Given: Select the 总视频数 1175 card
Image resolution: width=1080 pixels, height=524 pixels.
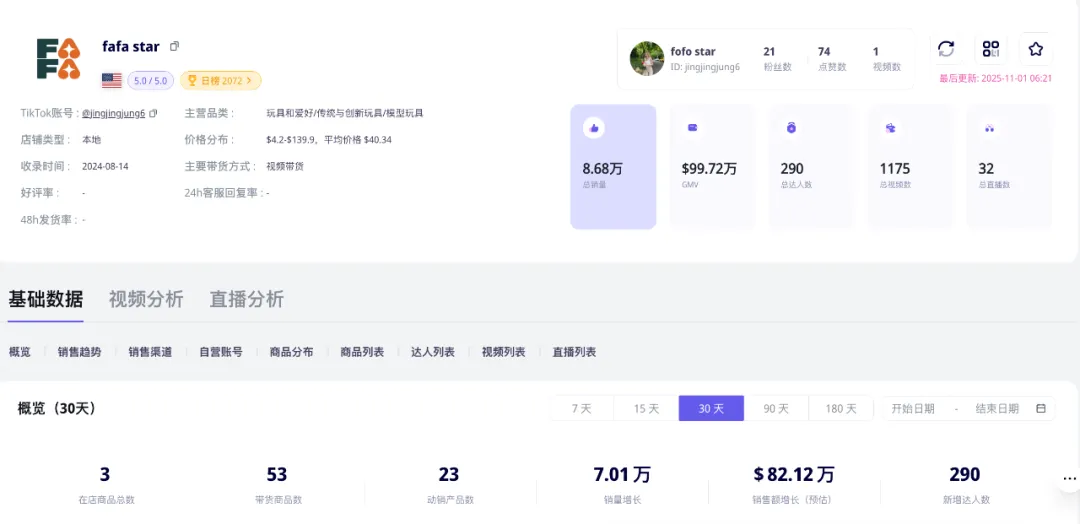Looking at the screenshot, I should (911, 167).
